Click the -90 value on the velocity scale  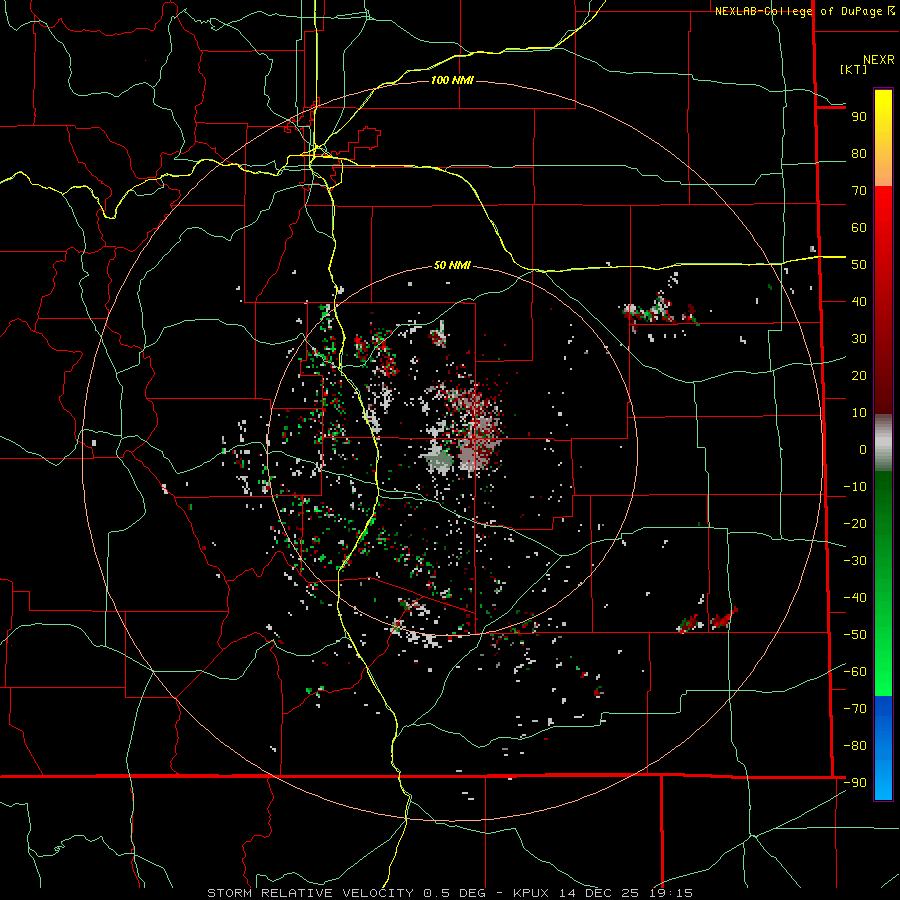point(855,783)
